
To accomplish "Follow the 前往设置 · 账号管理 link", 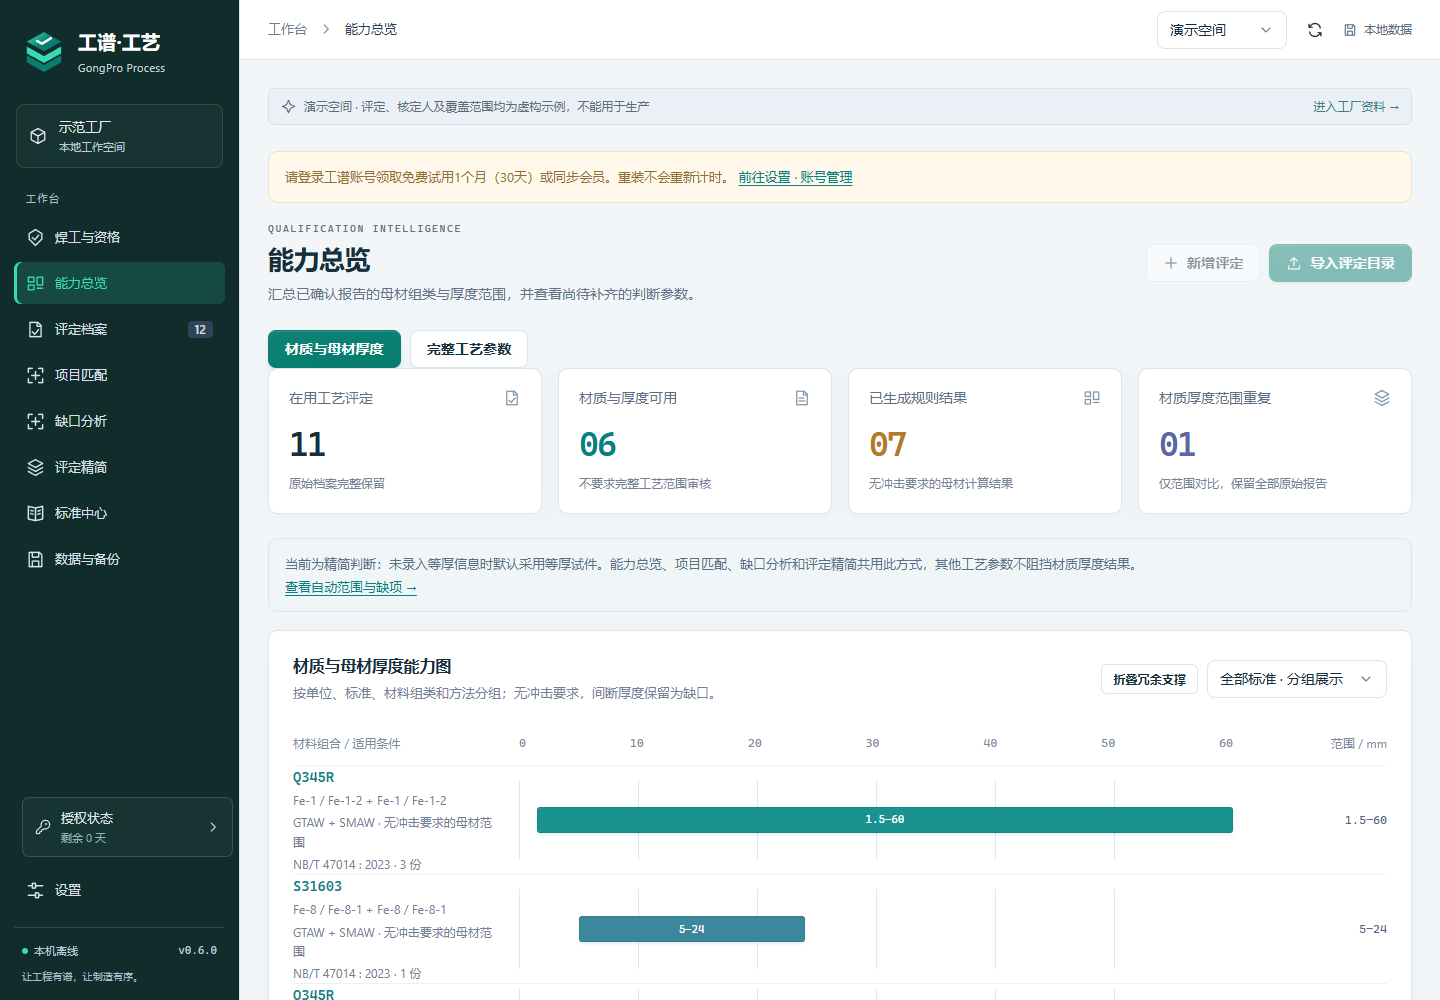I will coord(795,177).
